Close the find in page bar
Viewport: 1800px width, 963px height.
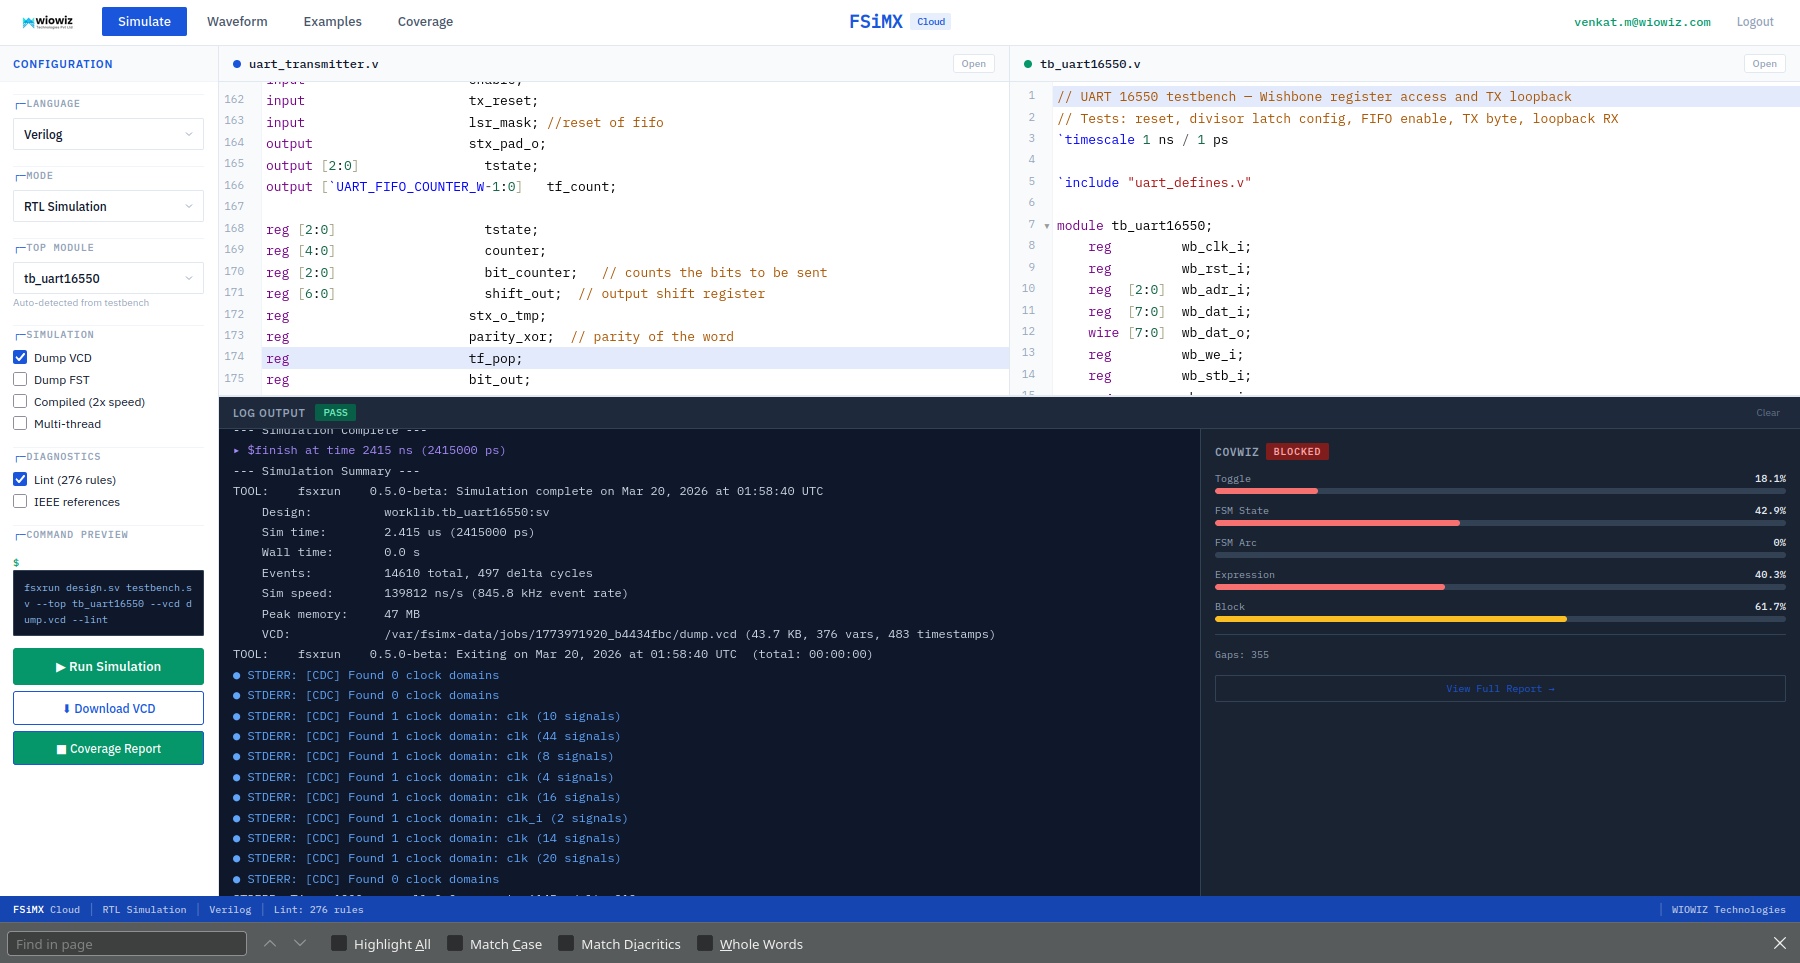click(1780, 943)
